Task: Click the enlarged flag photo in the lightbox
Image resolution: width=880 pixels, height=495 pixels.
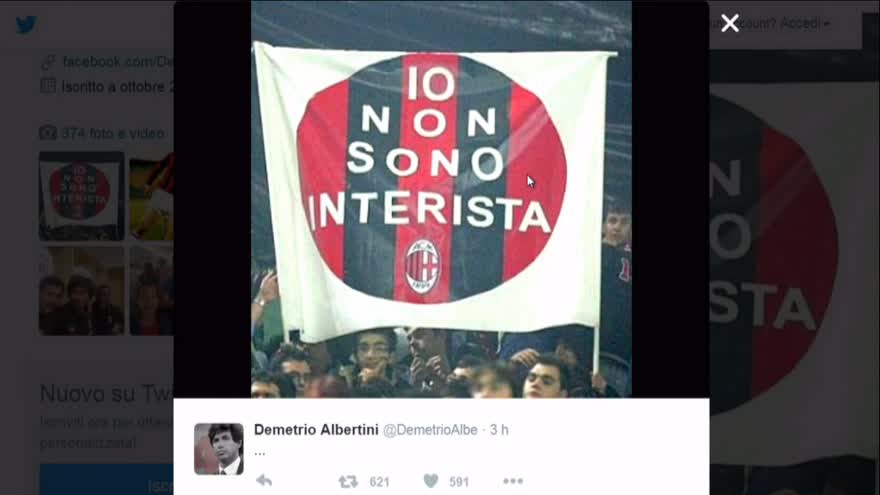Action: [441, 199]
